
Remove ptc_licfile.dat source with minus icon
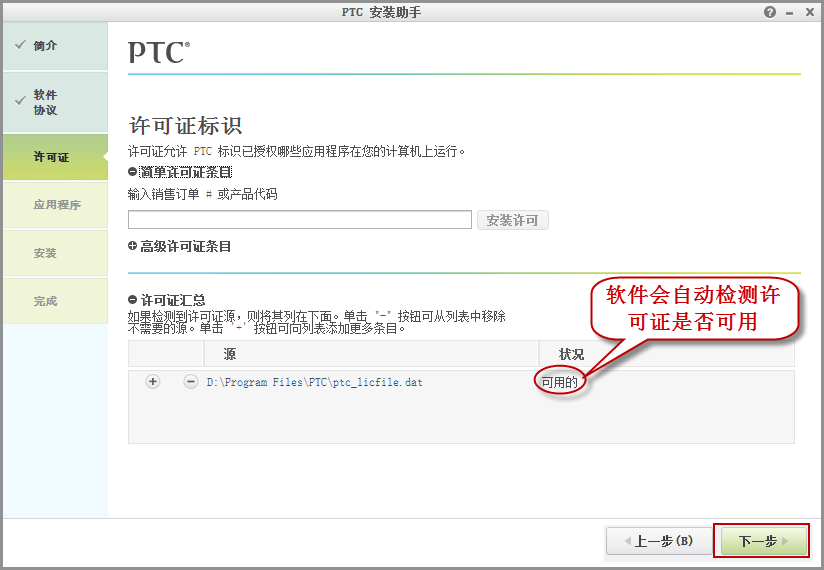[190, 381]
